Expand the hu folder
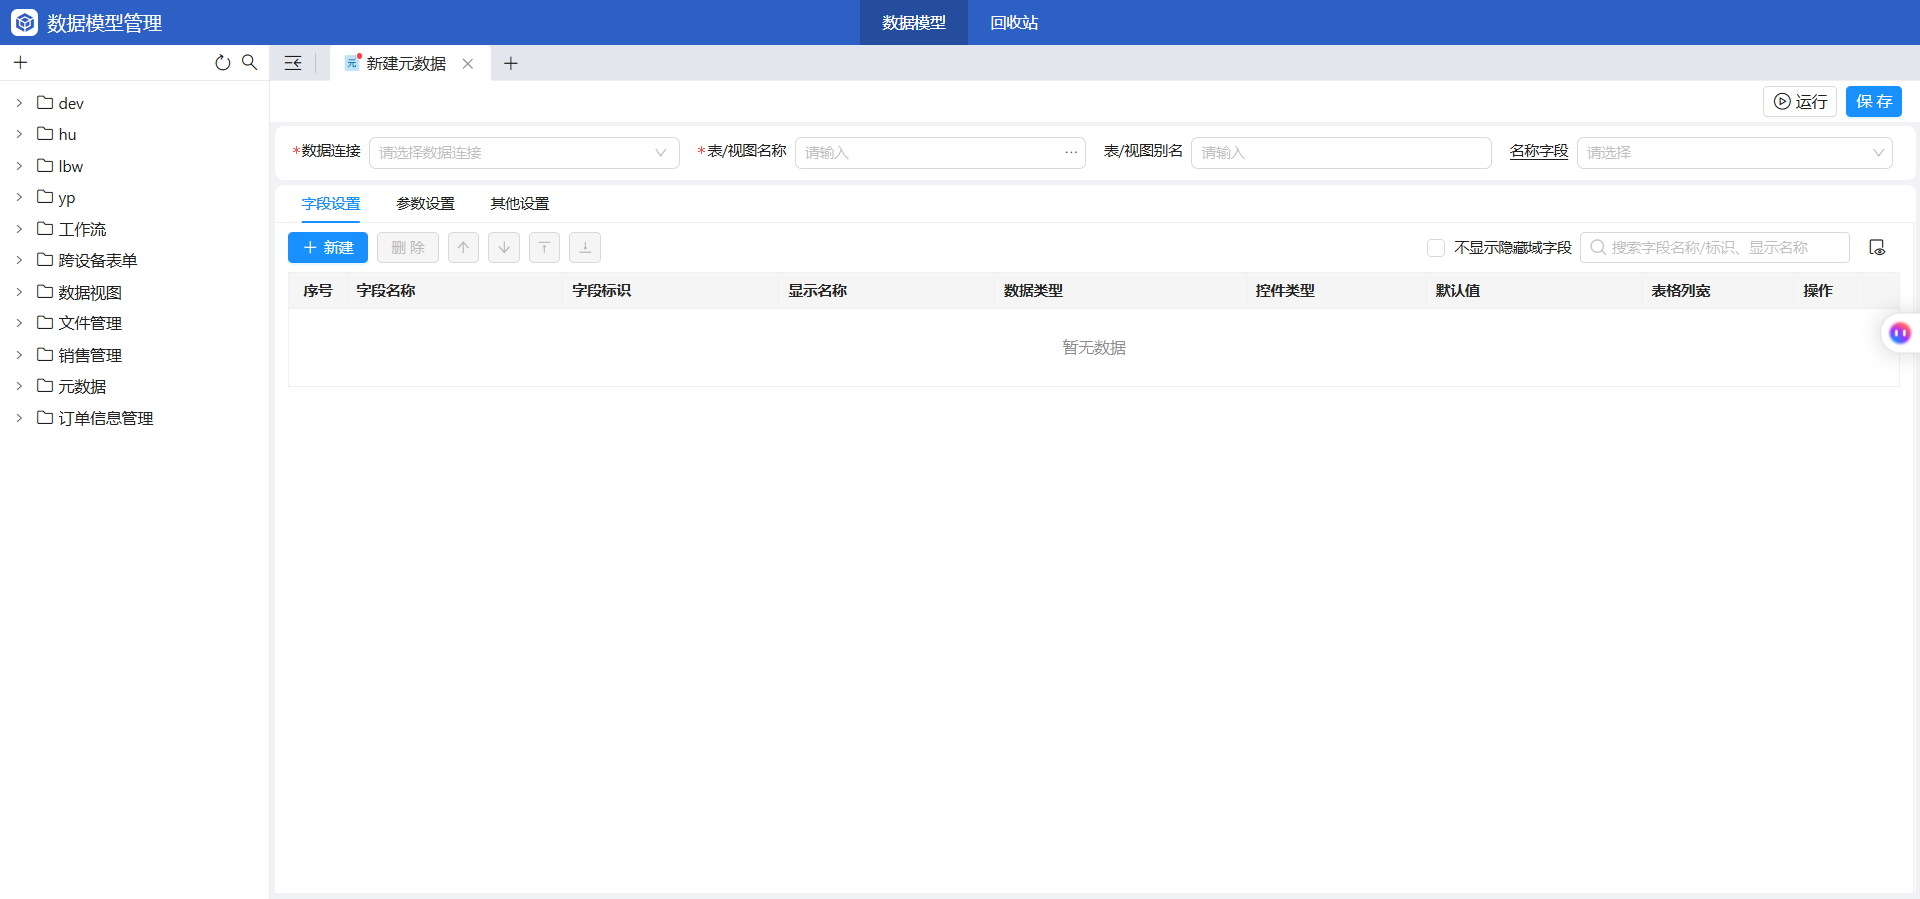This screenshot has width=1920, height=899. click(19, 133)
